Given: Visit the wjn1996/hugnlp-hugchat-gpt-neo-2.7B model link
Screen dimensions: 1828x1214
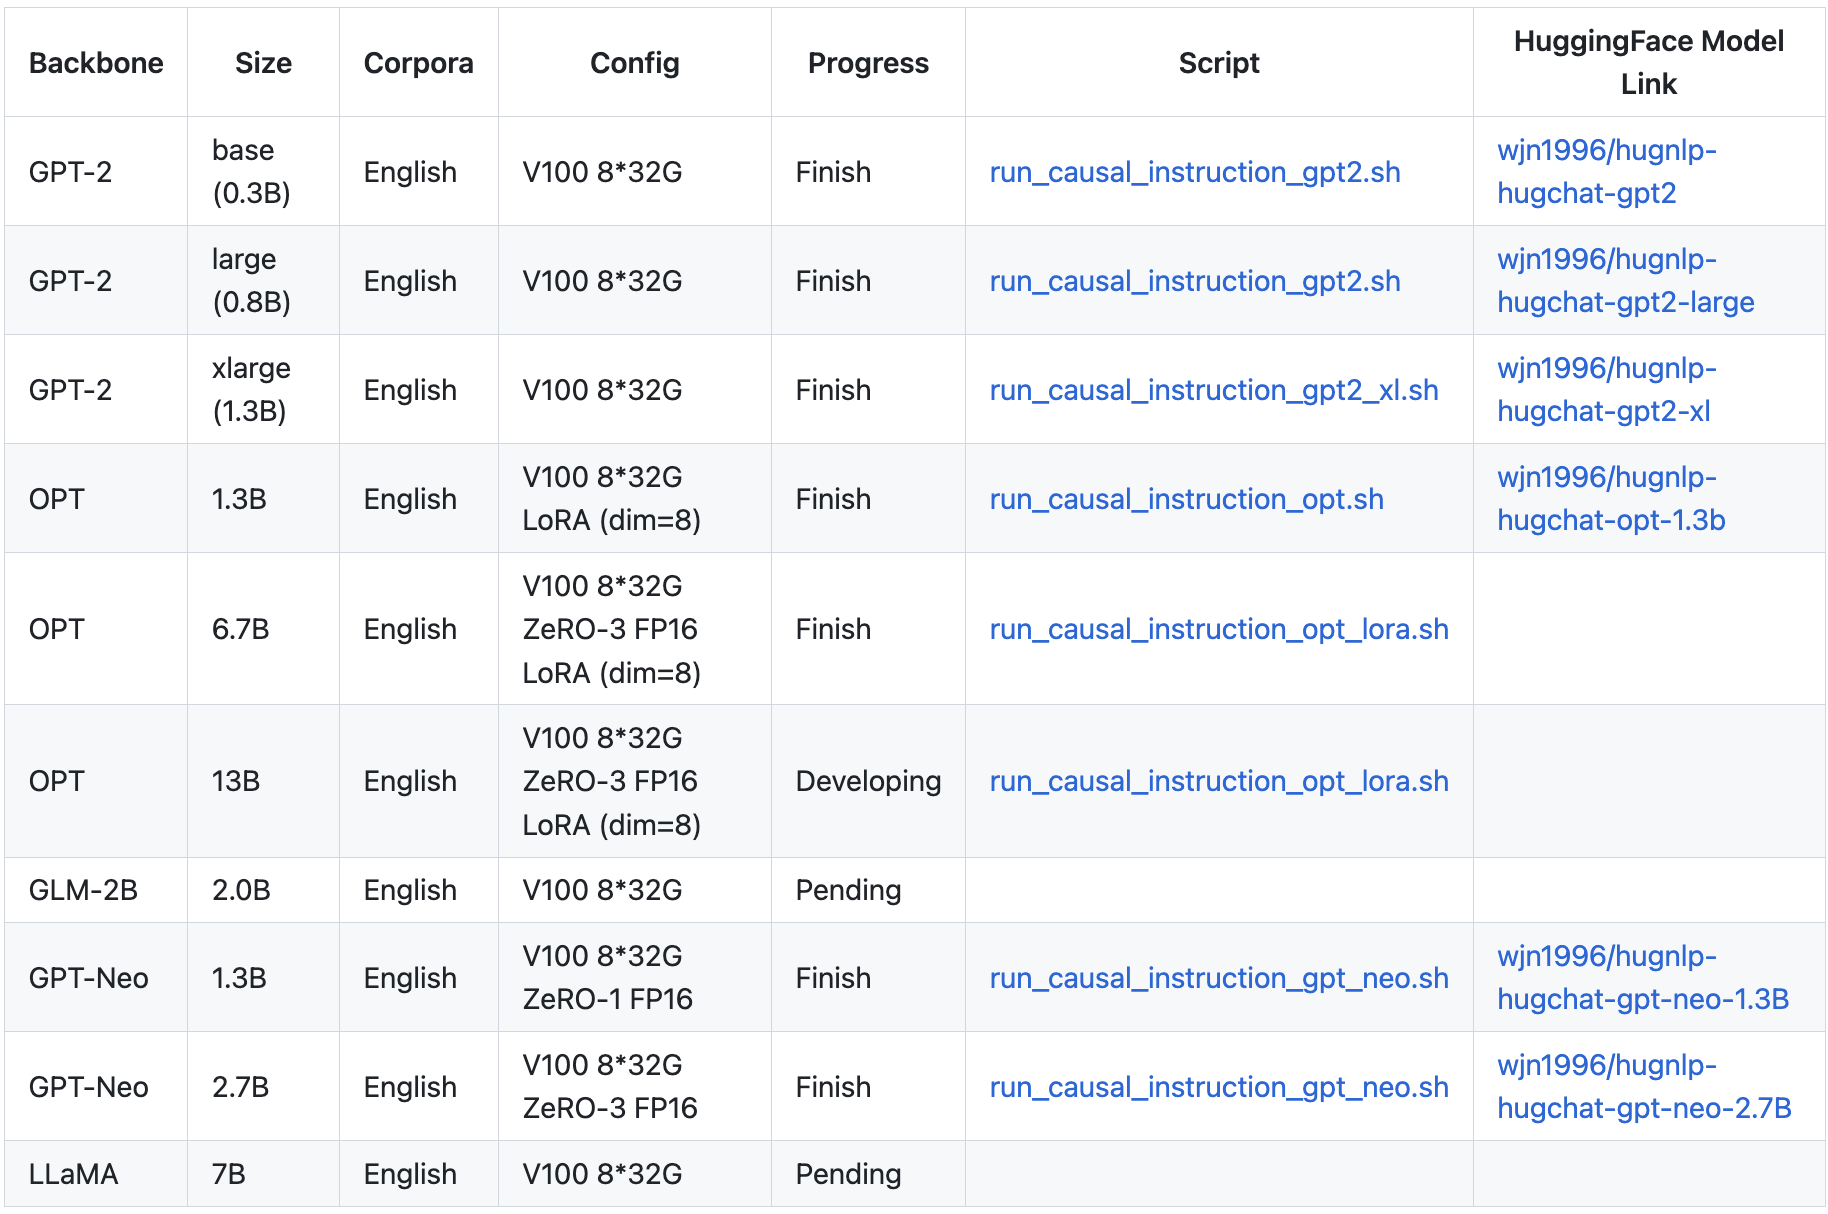Looking at the screenshot, I should pyautogui.click(x=1644, y=1086).
